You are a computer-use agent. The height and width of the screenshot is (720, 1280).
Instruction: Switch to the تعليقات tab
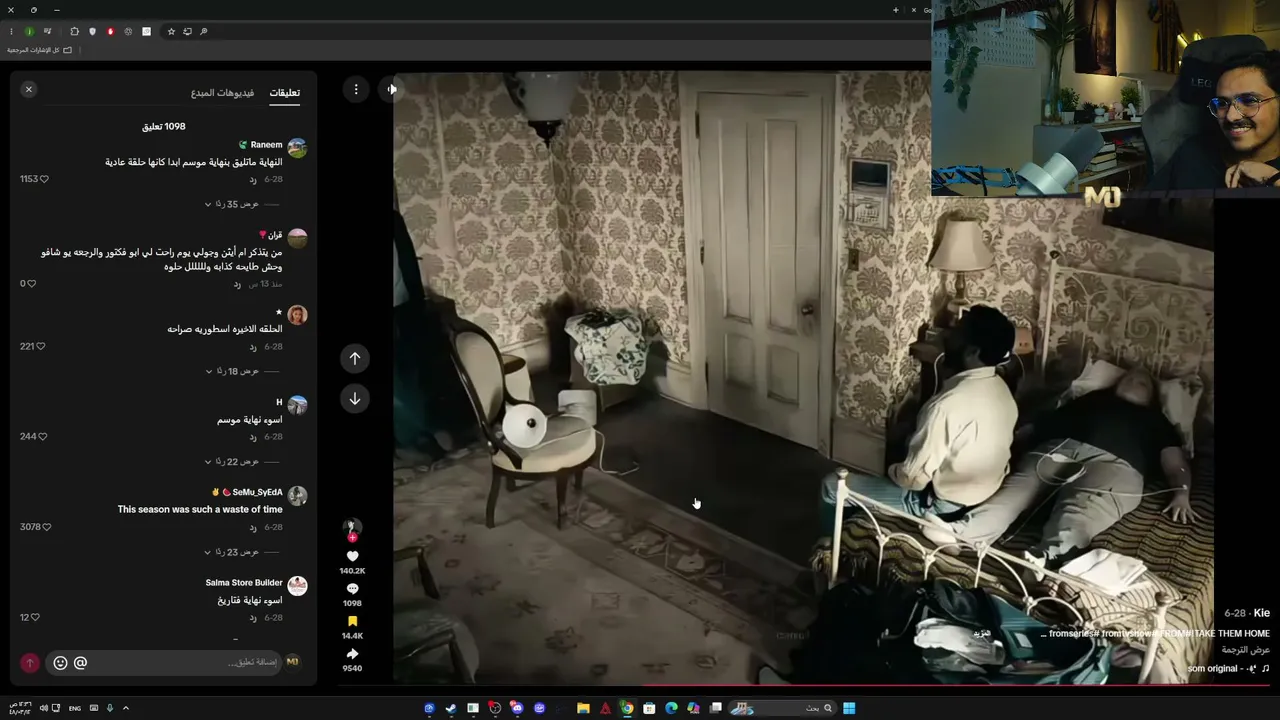285,93
